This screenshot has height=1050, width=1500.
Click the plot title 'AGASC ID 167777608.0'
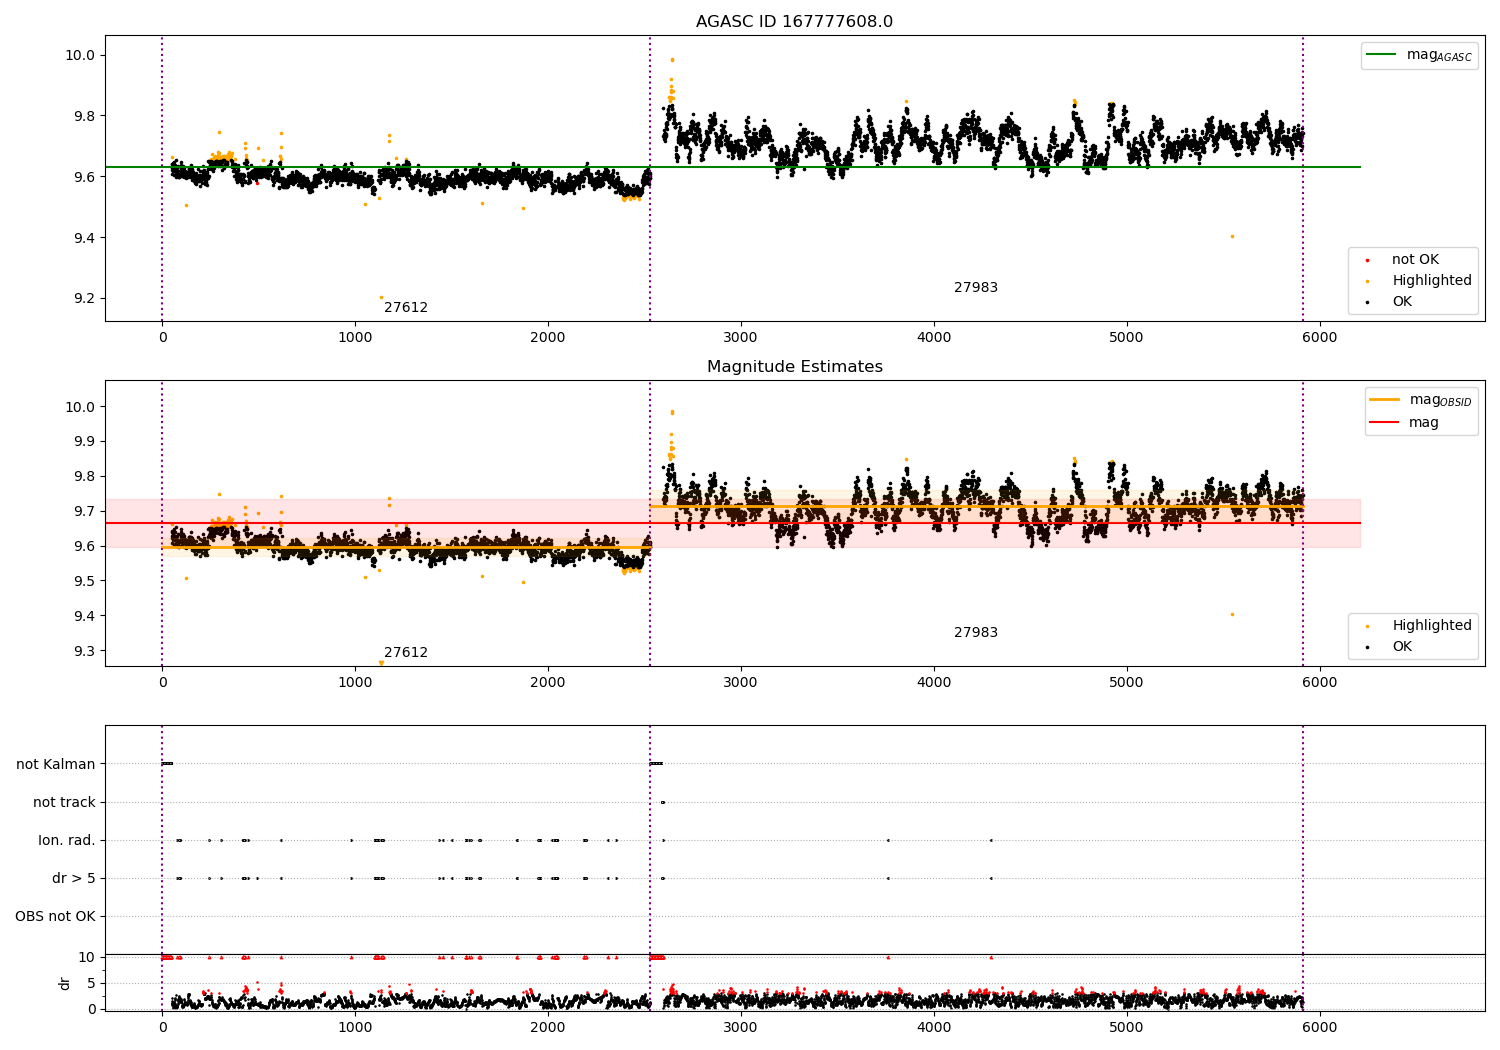(794, 22)
